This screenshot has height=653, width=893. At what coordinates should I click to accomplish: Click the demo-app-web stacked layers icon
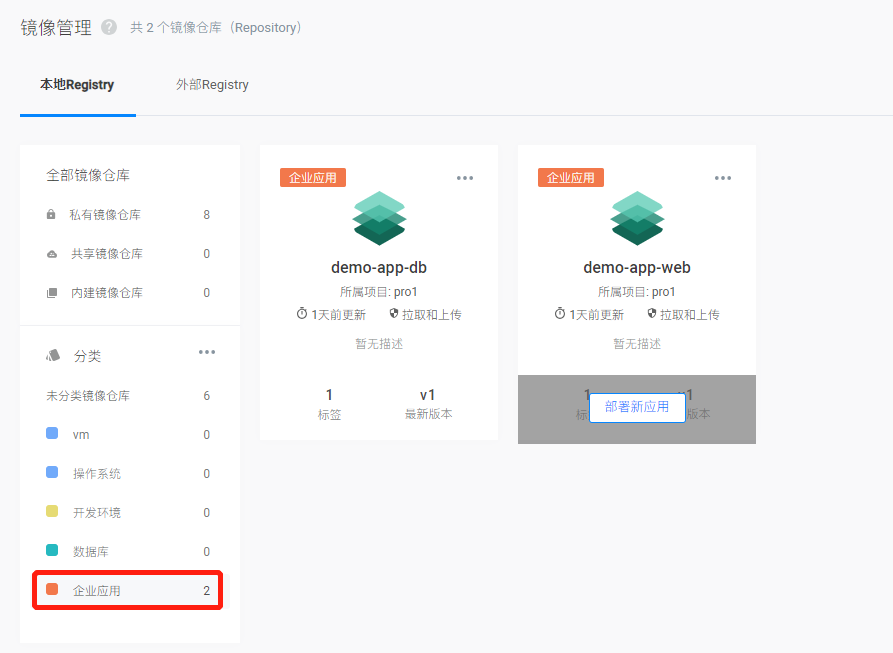click(637, 218)
